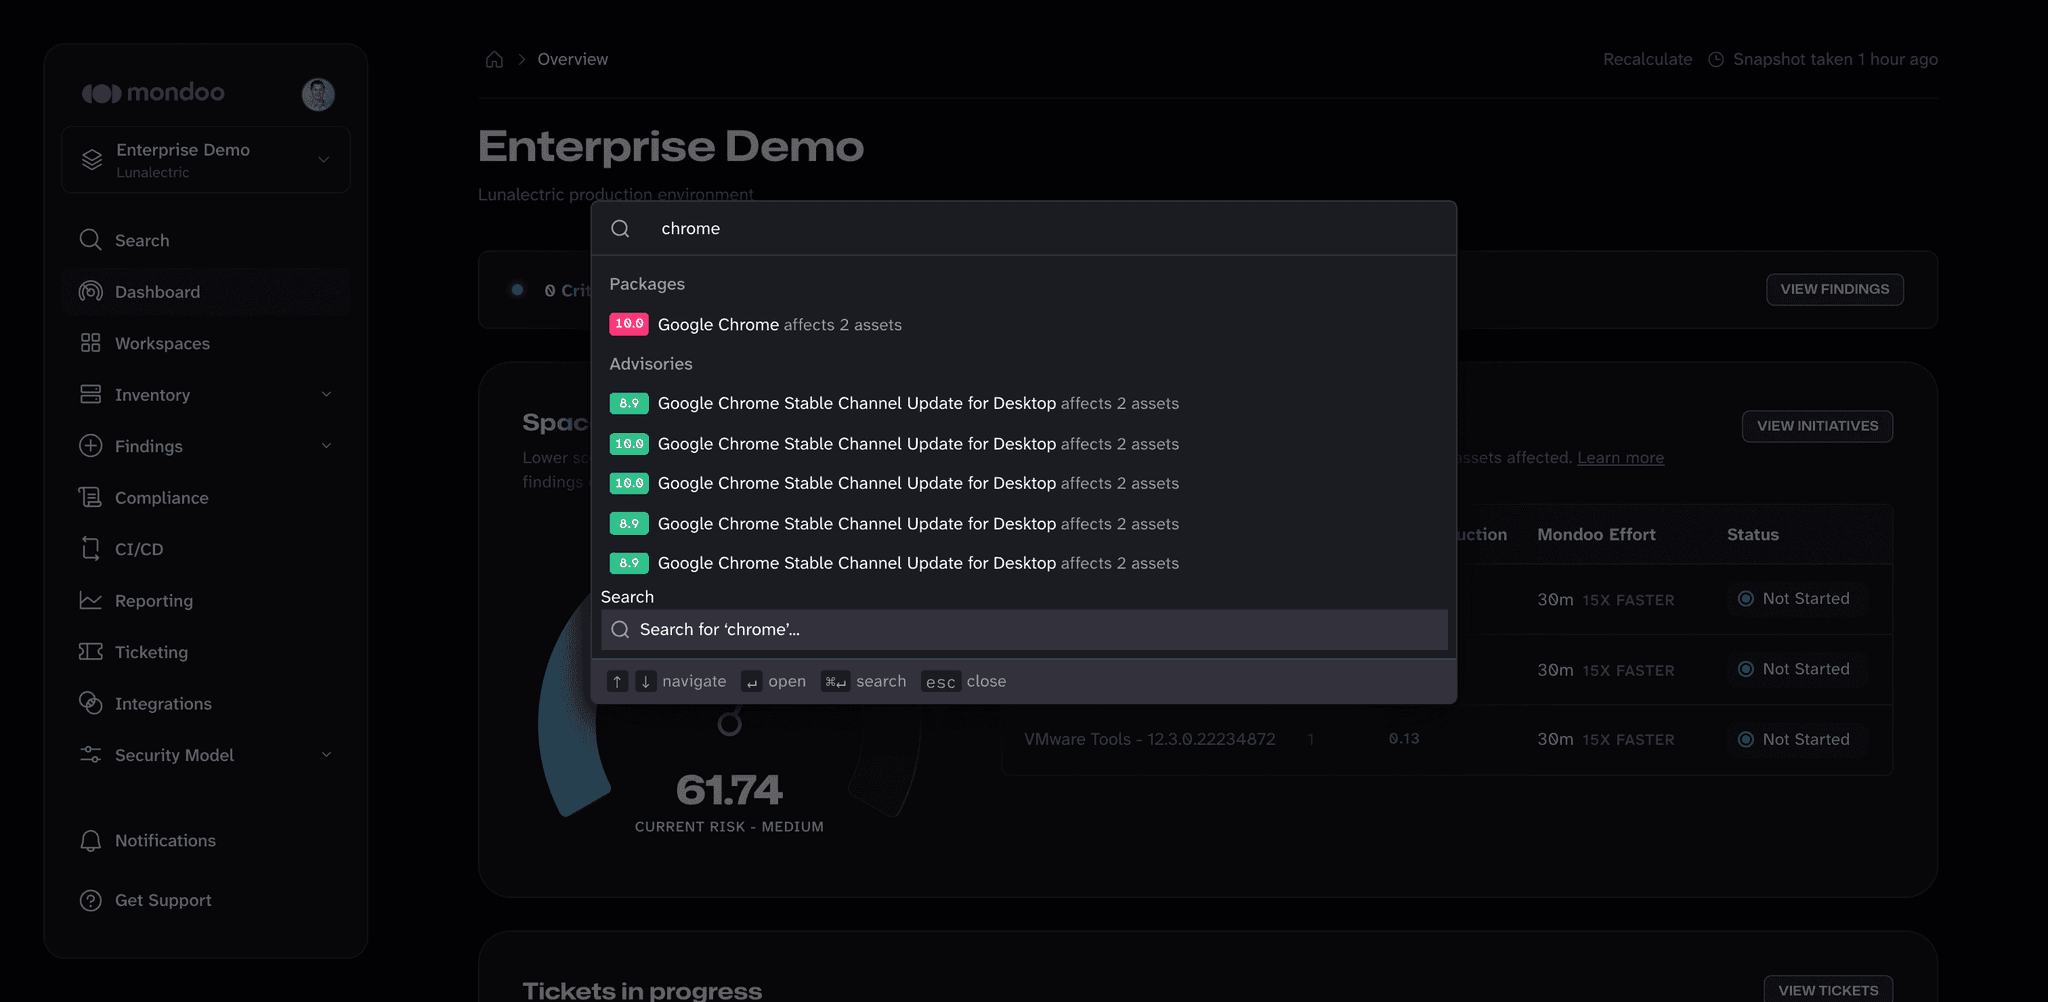This screenshot has height=1002, width=2048.
Task: Click the Recalculate link
Action: tap(1647, 59)
